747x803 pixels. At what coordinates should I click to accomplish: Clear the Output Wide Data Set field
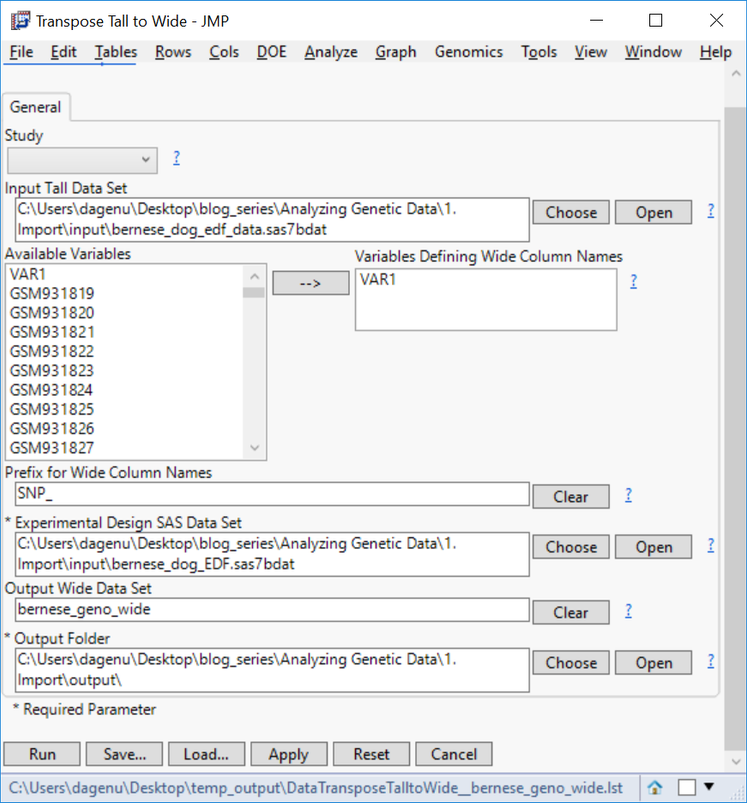(x=571, y=612)
